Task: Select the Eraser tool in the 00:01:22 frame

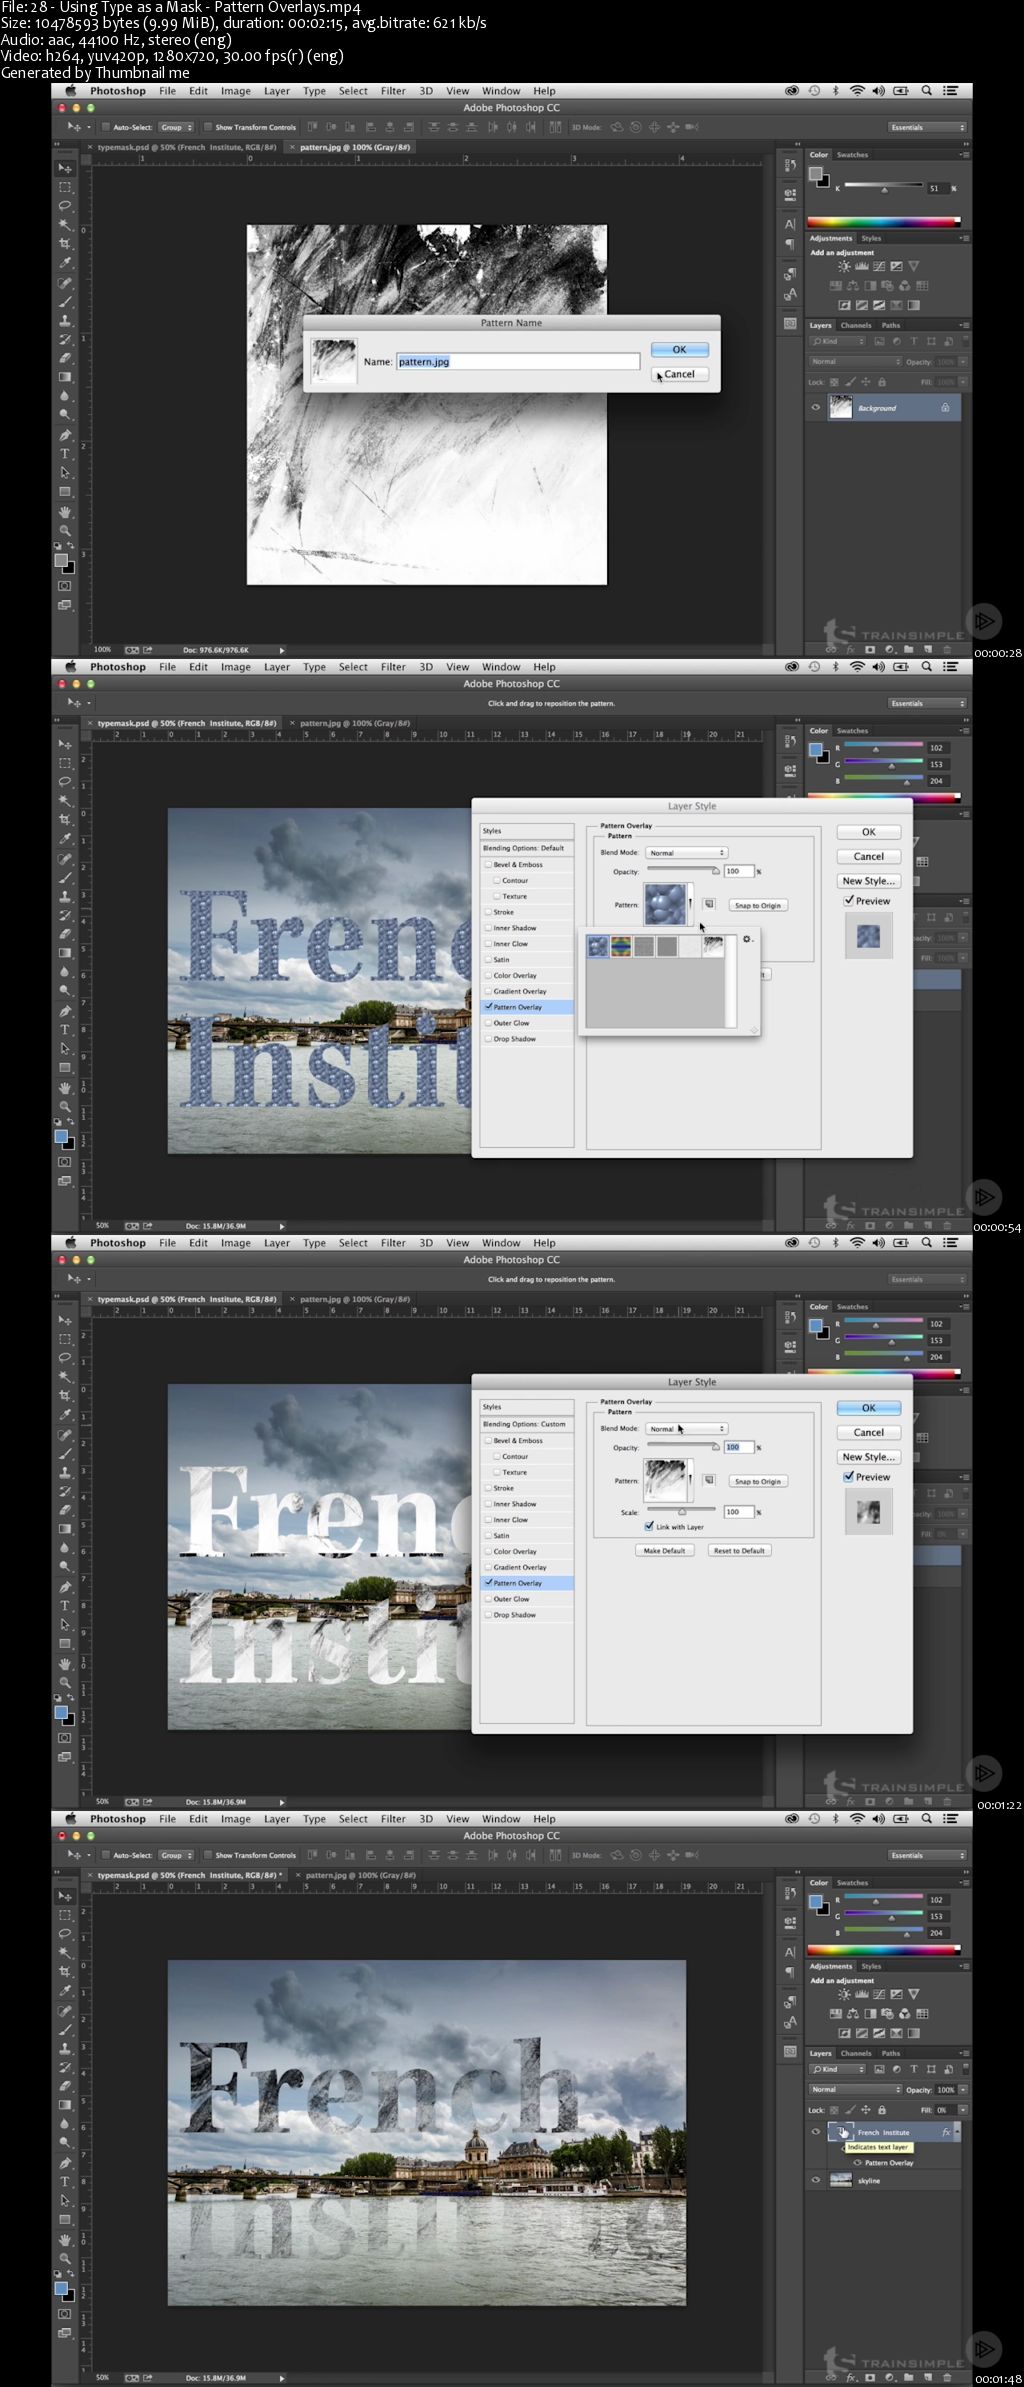Action: coord(65,1510)
